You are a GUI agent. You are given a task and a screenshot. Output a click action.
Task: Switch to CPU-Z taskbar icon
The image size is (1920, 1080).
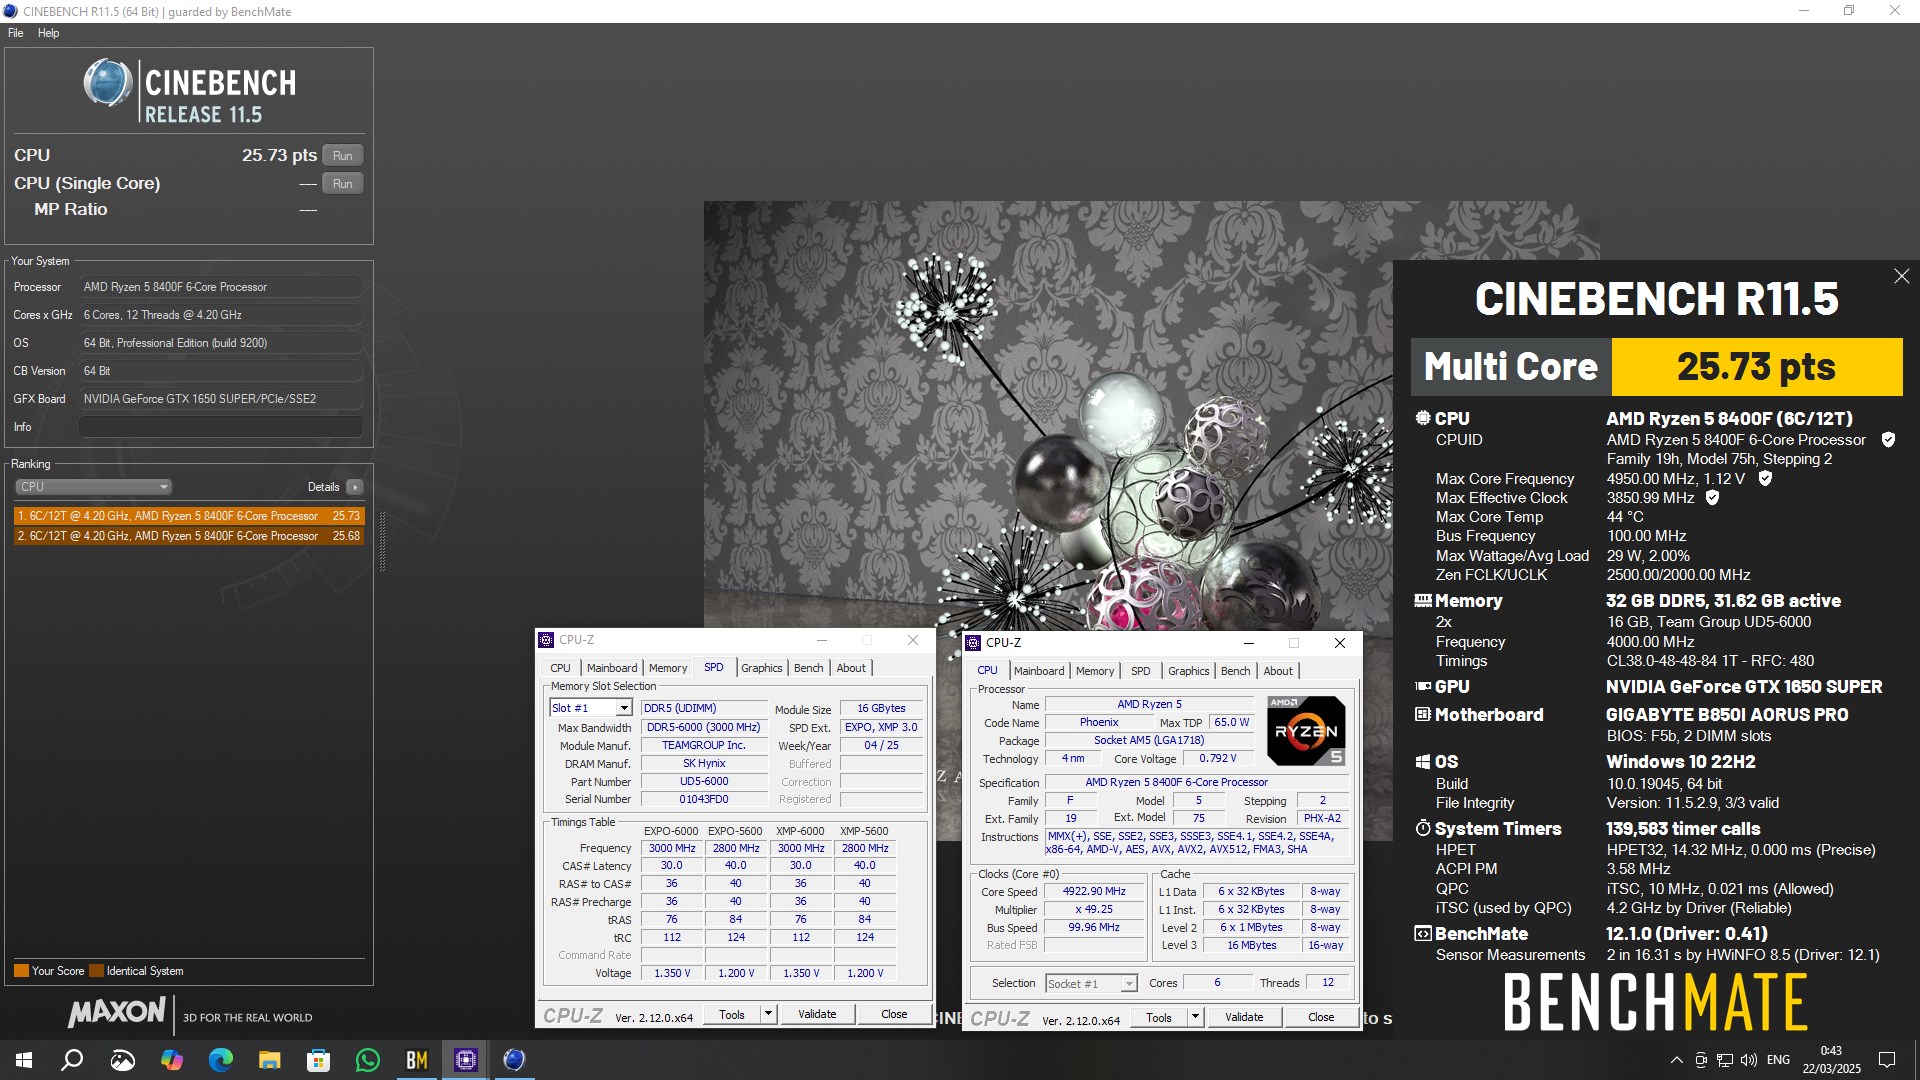(465, 1060)
